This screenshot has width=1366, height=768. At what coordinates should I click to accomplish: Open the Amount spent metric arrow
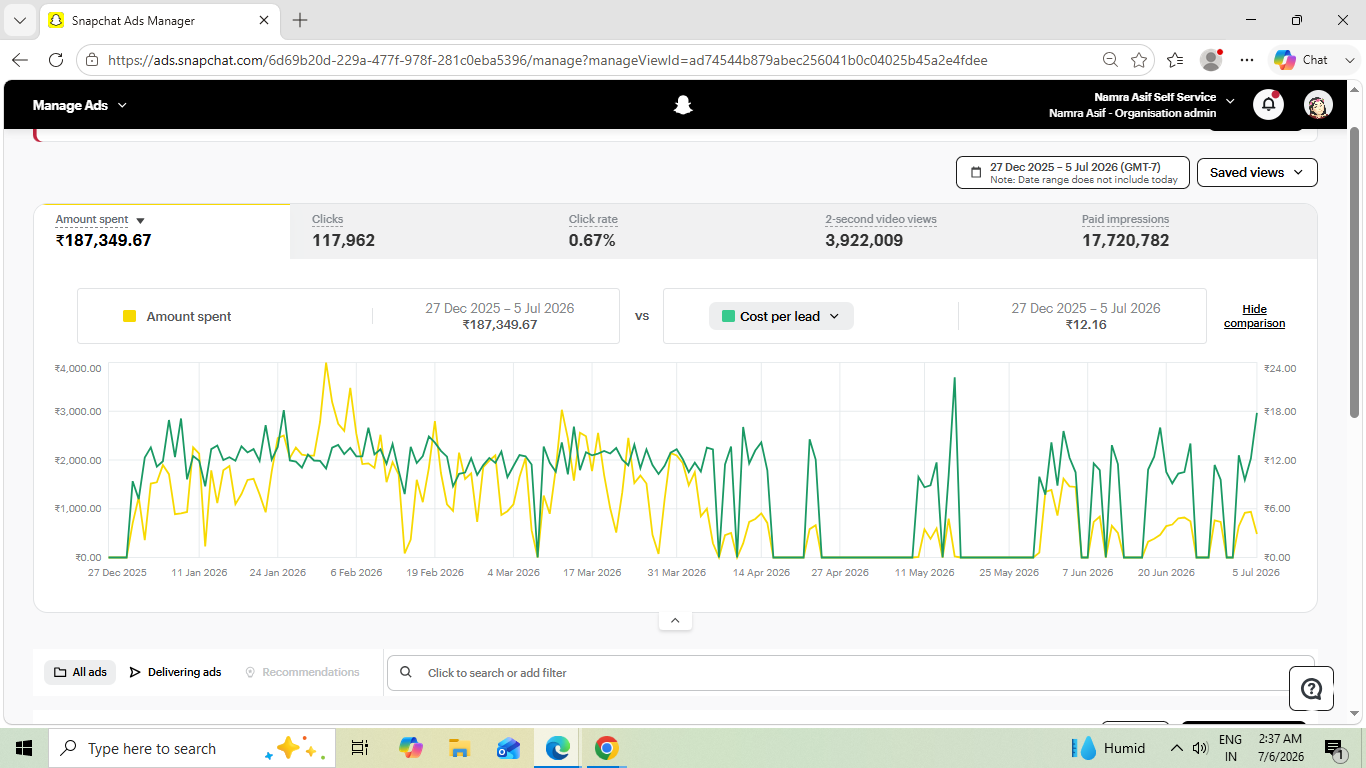(140, 221)
